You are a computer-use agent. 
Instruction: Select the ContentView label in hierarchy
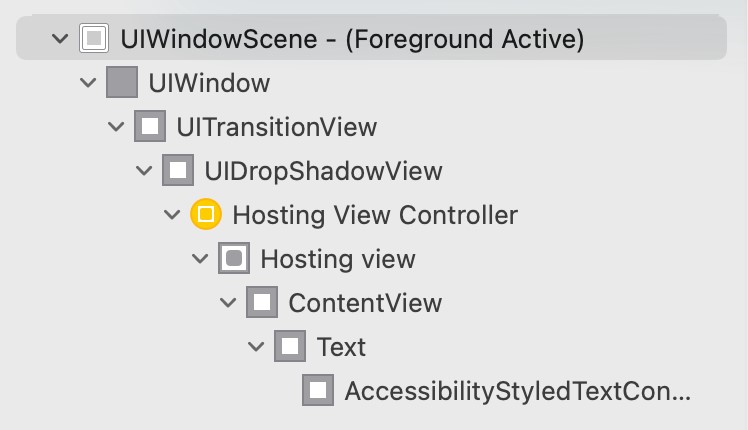(365, 303)
